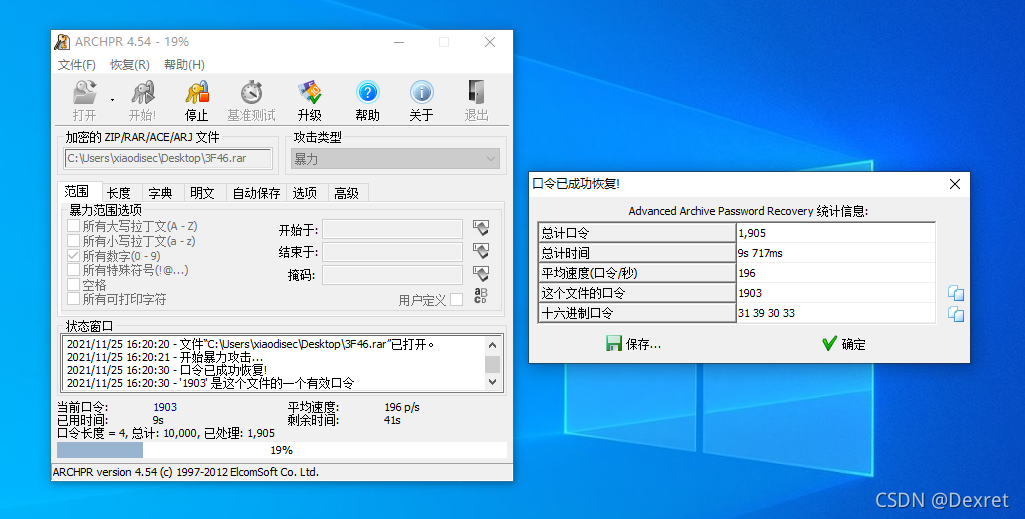Image resolution: width=1025 pixels, height=519 pixels.
Task: Click the 196 p/s average speed value
Action: [402, 407]
